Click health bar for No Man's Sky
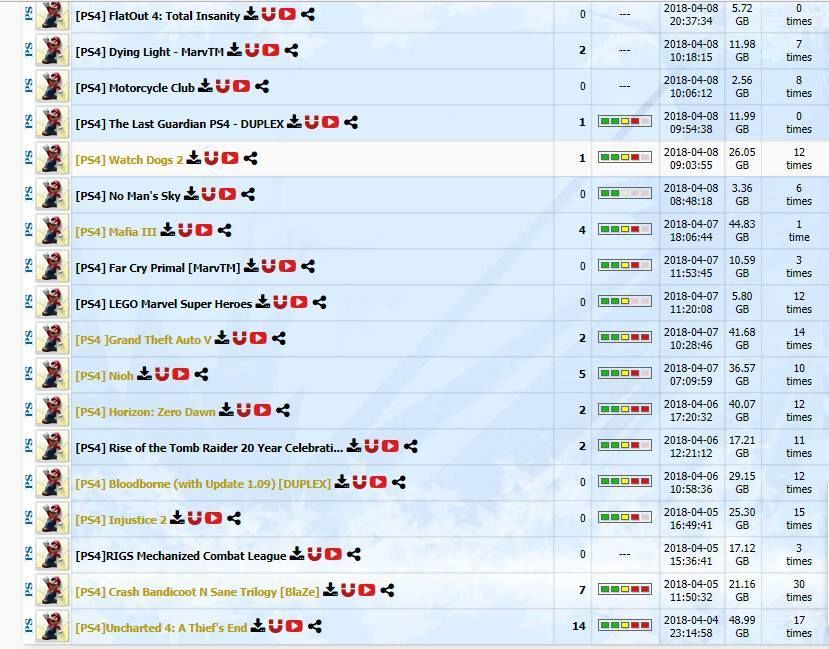829x649 pixels. tap(625, 193)
